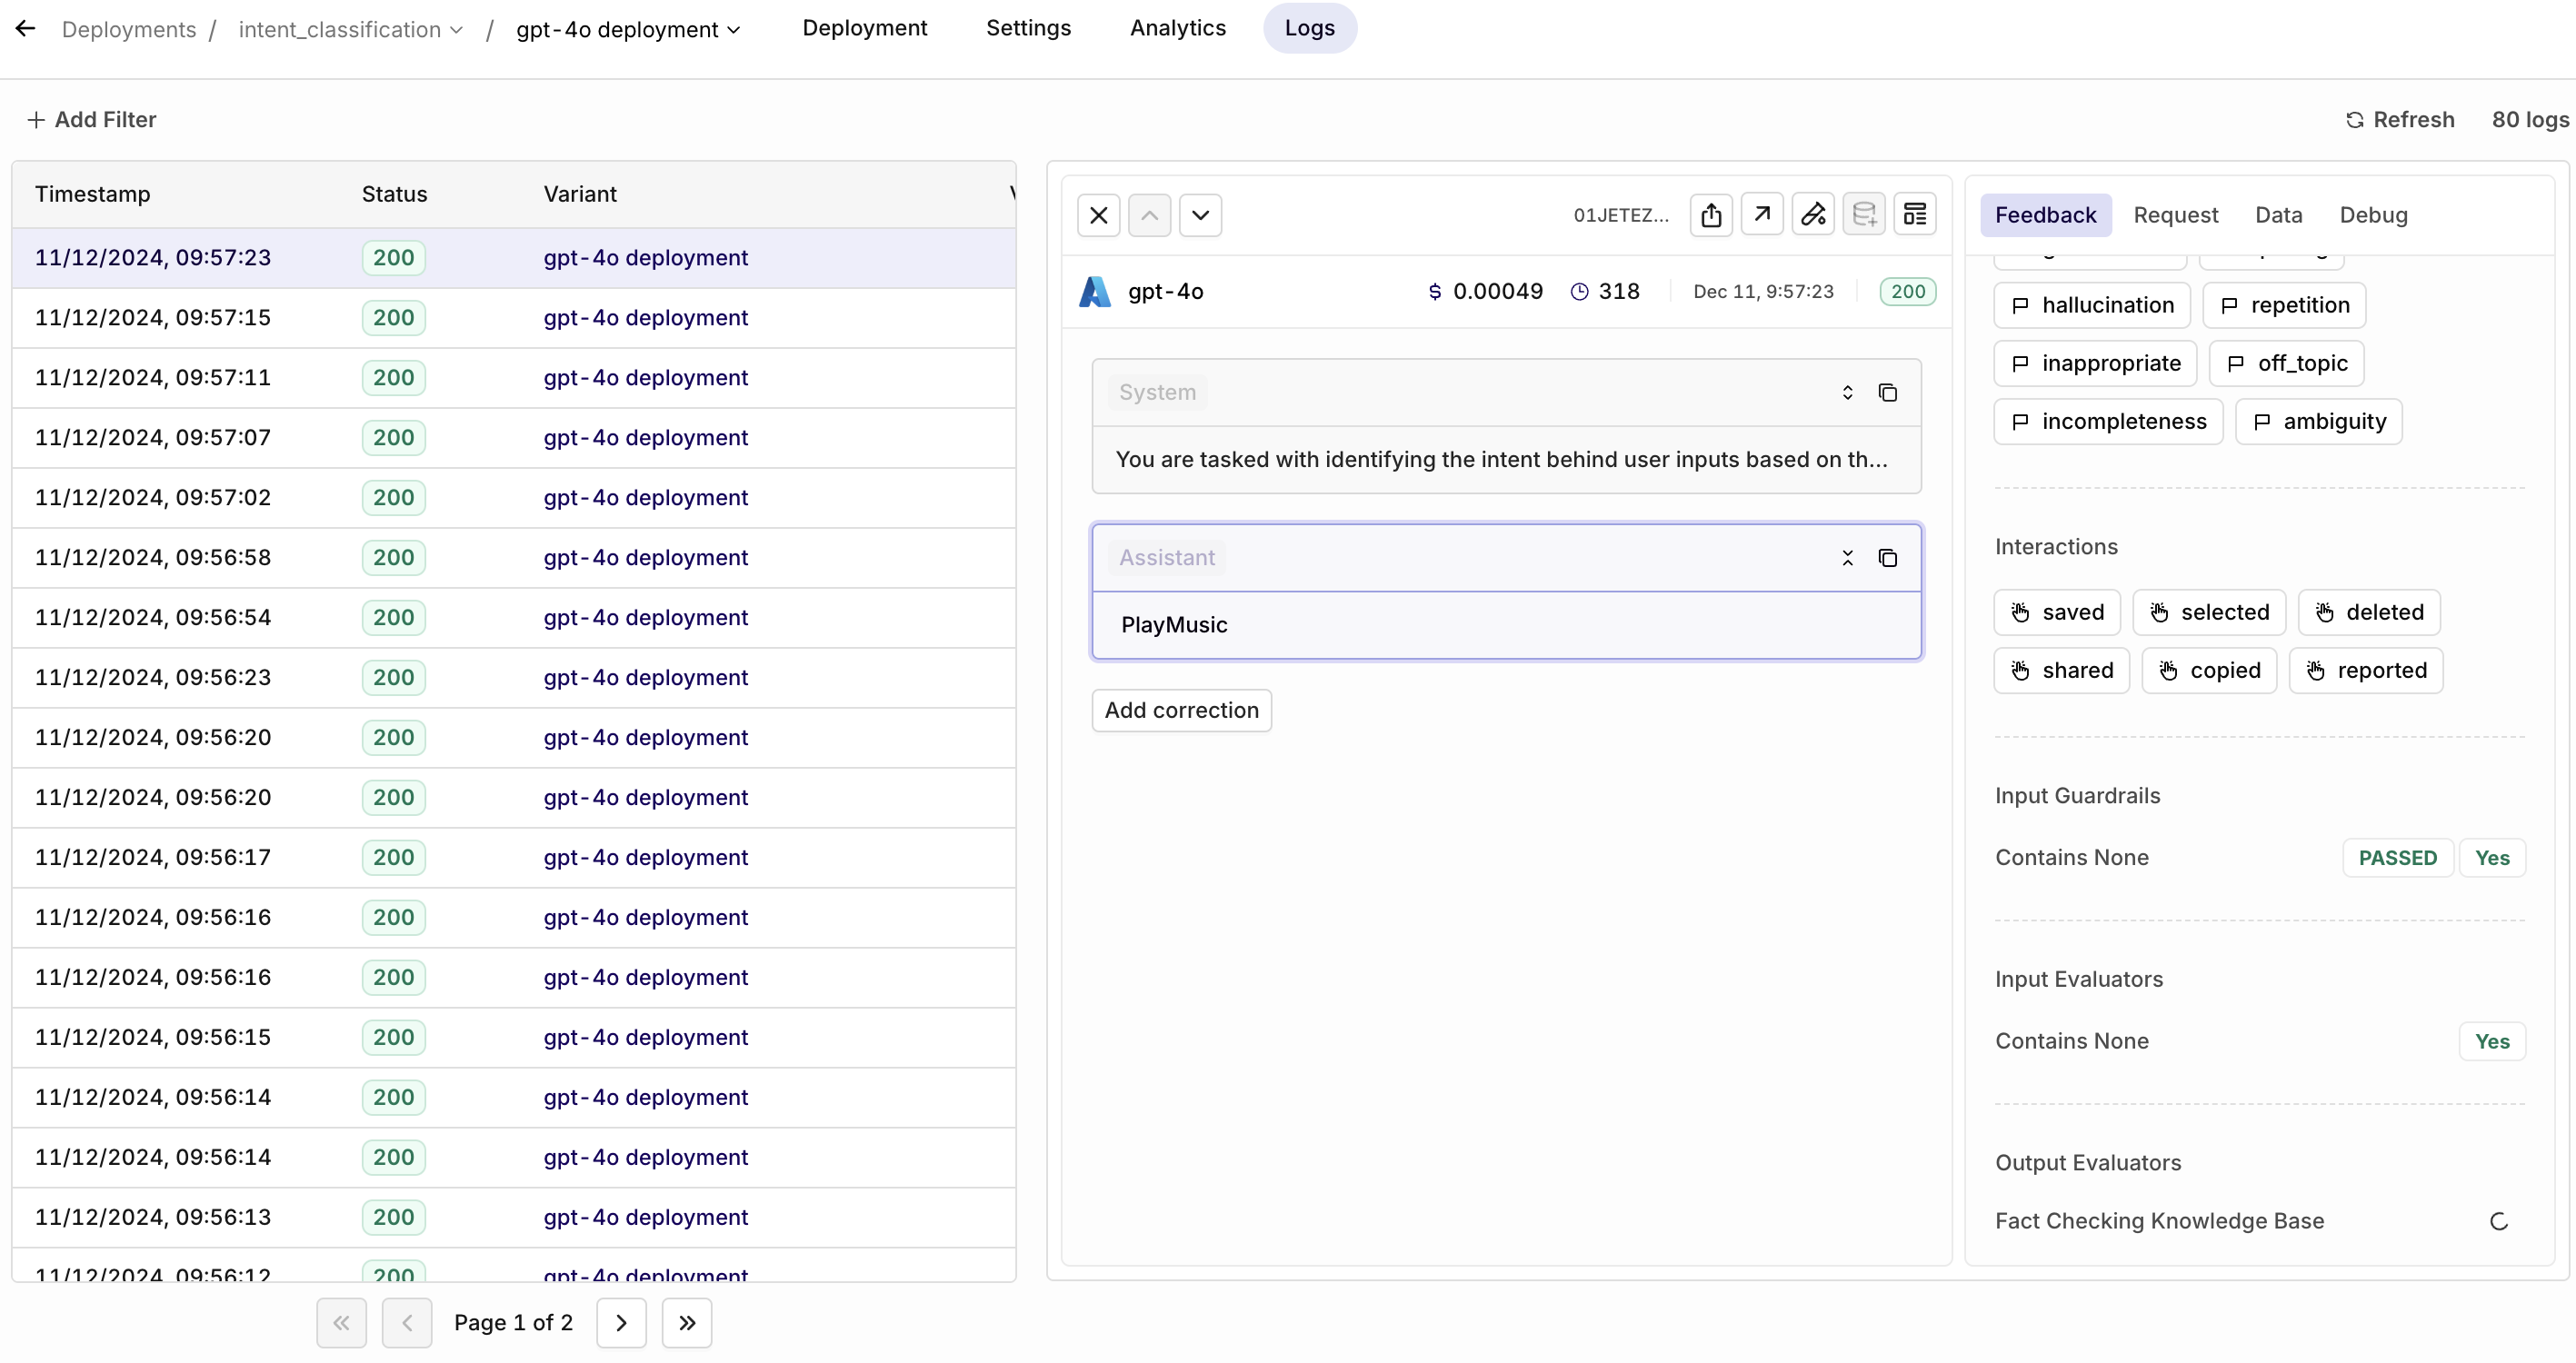This screenshot has width=2576, height=1363.
Task: Toggle the saved interaction tag
Action: 2057,612
